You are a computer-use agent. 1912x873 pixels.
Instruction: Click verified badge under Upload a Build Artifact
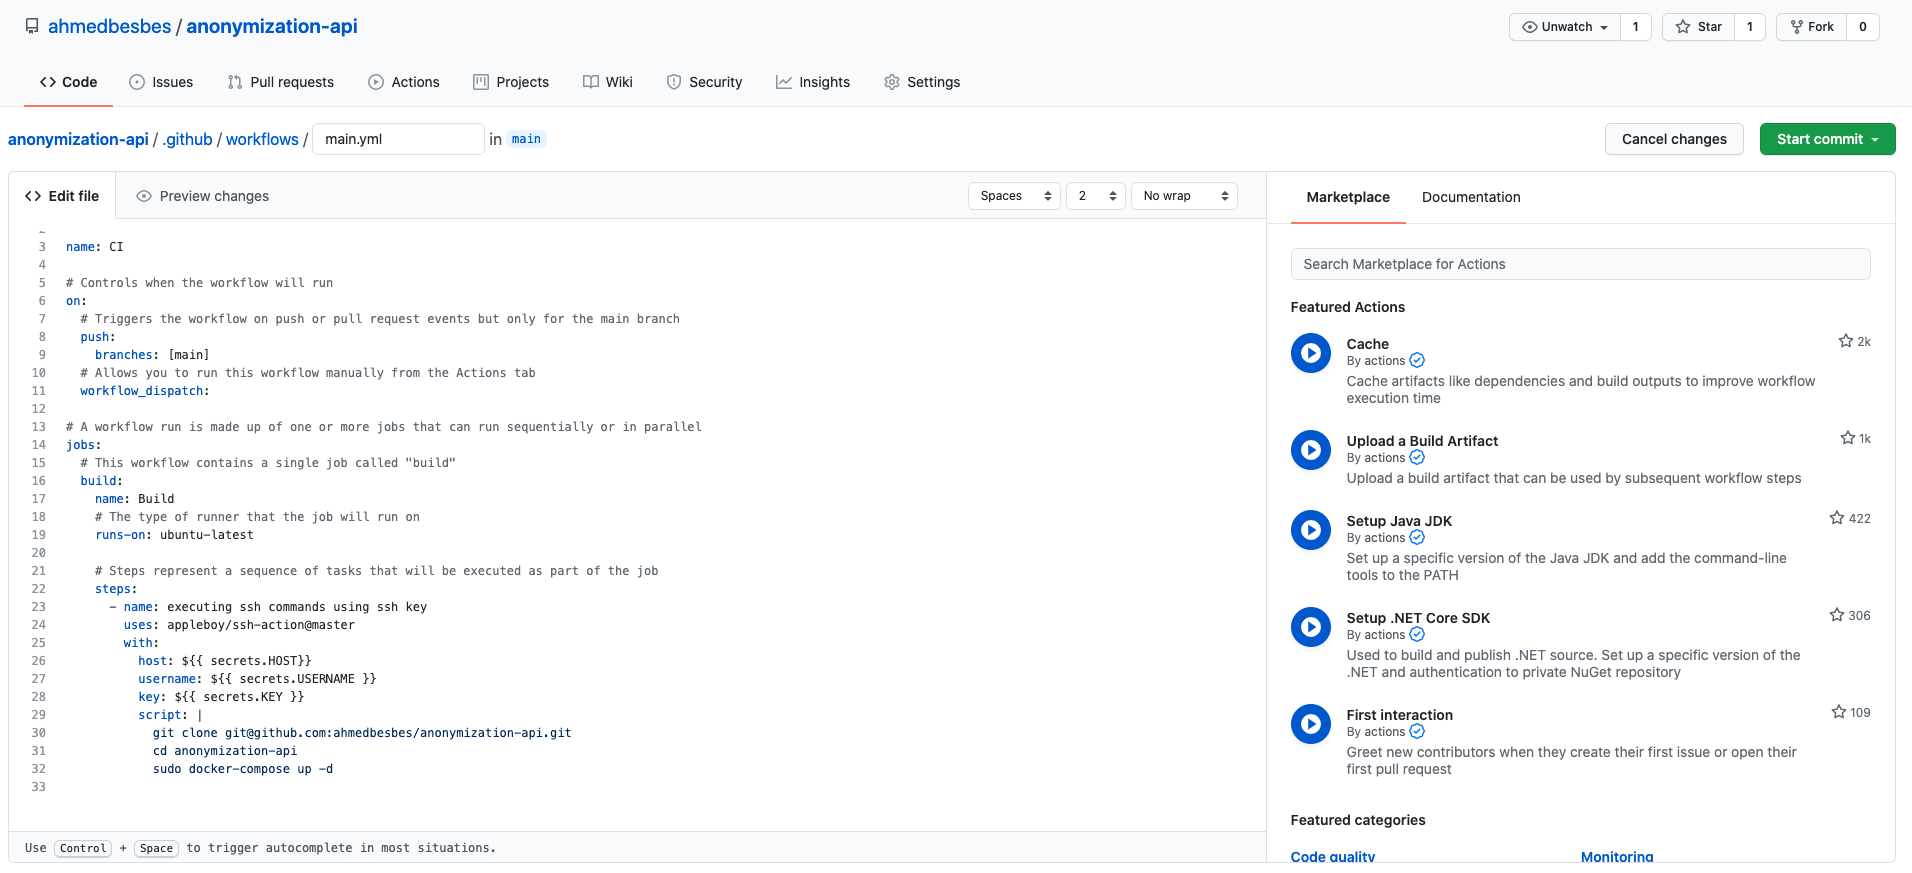pos(1417,458)
